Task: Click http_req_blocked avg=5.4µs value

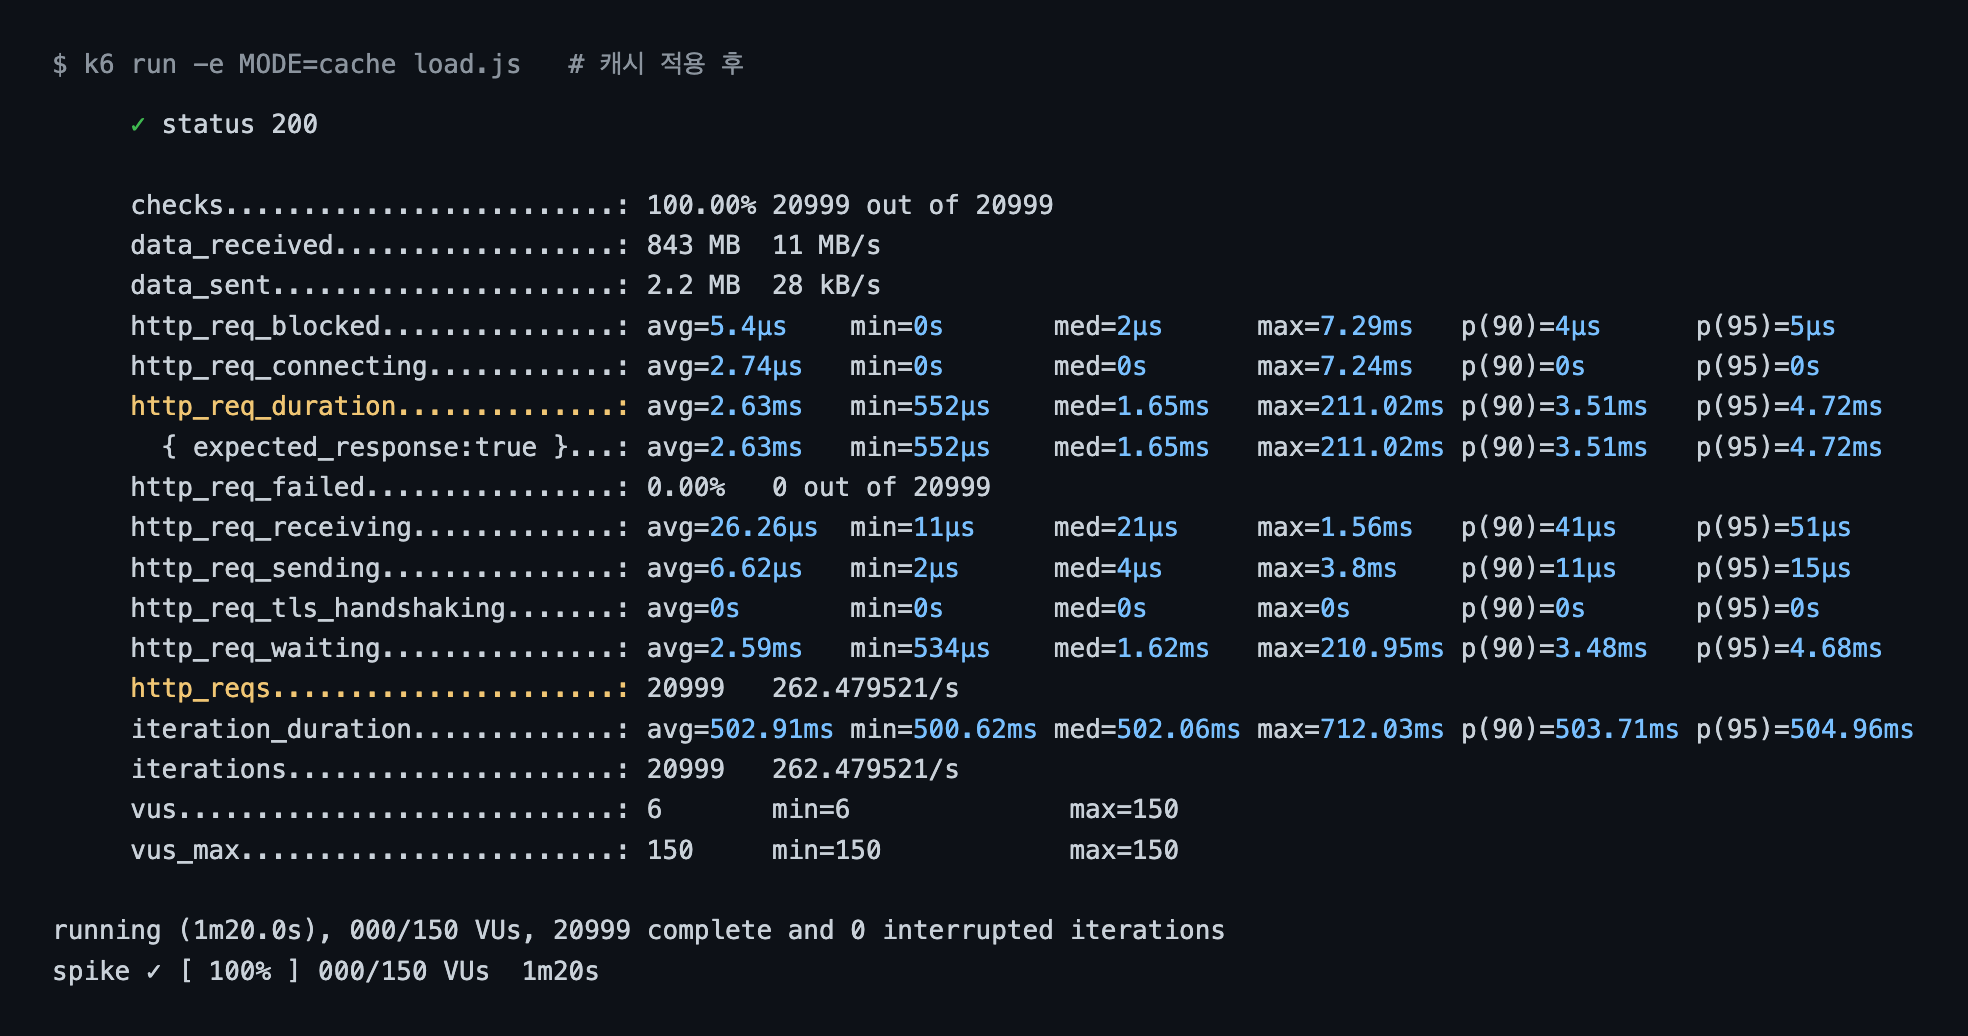Action: coord(716,327)
